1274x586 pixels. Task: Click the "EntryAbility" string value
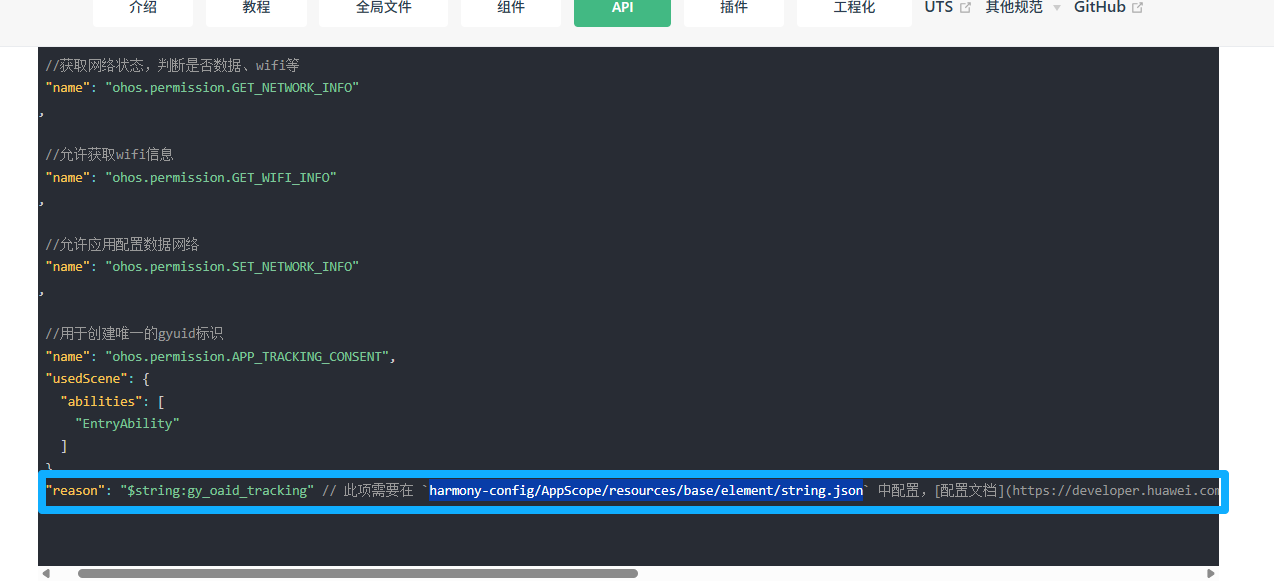[128, 423]
